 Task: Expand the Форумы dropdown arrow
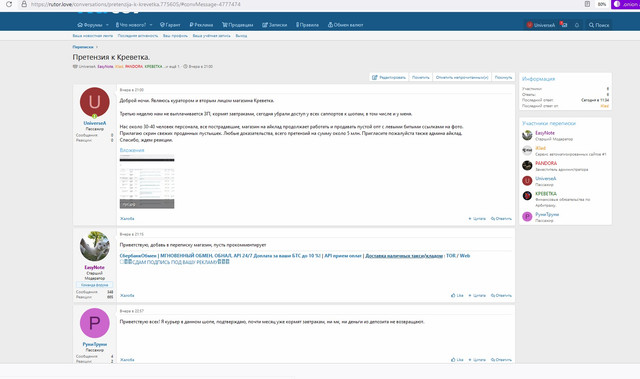(x=107, y=25)
